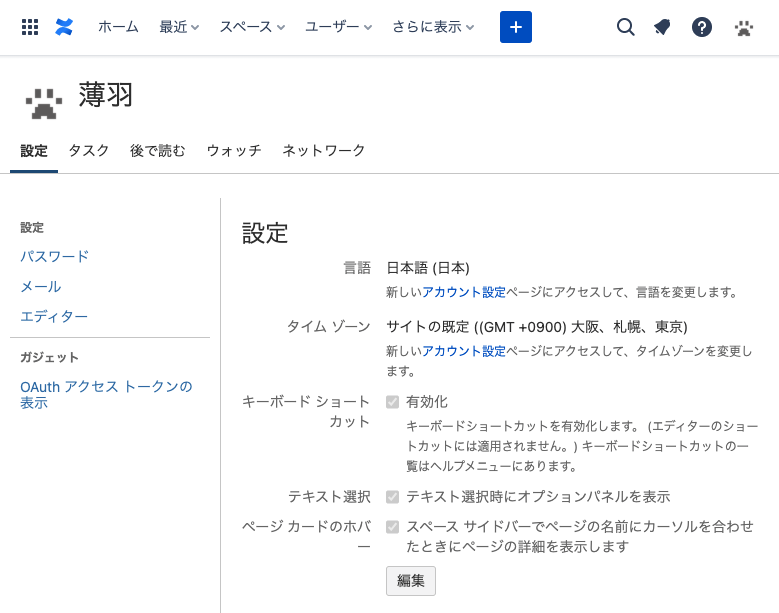Expand the さらに表示 dropdown menu
Viewport: 779px width, 613px height.
[x=433, y=27]
